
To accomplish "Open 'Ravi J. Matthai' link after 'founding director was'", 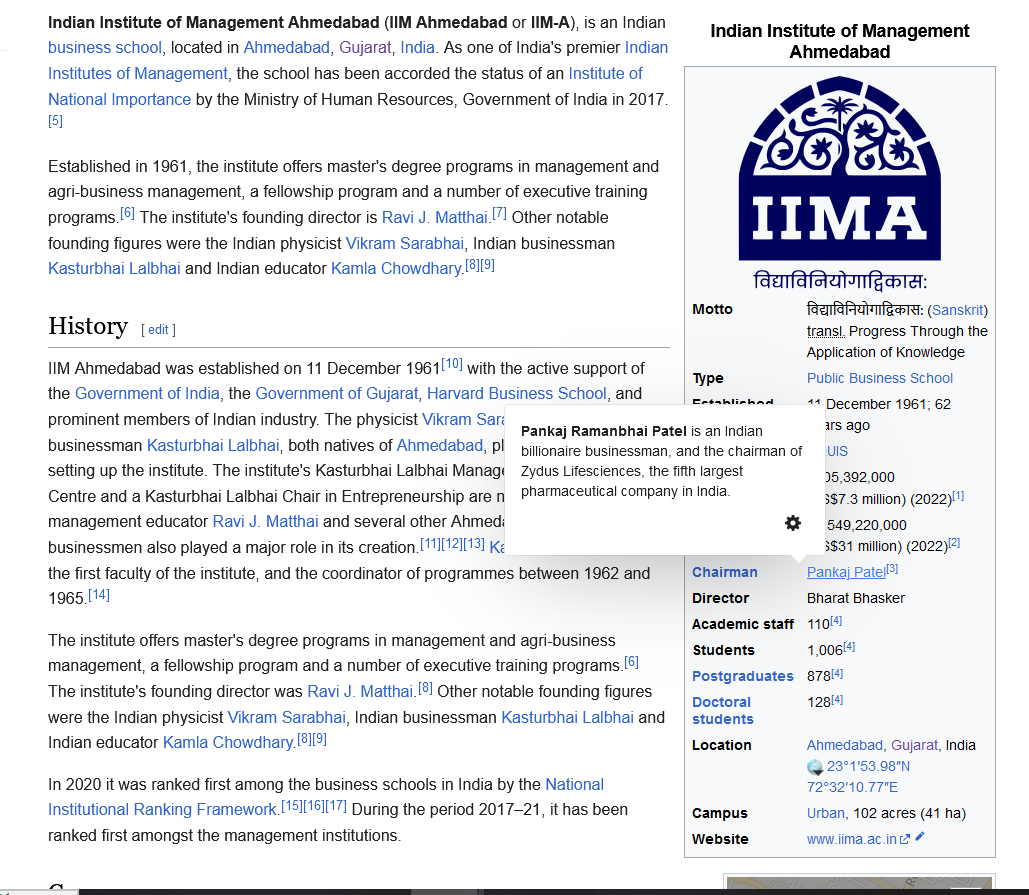I will 360,692.
